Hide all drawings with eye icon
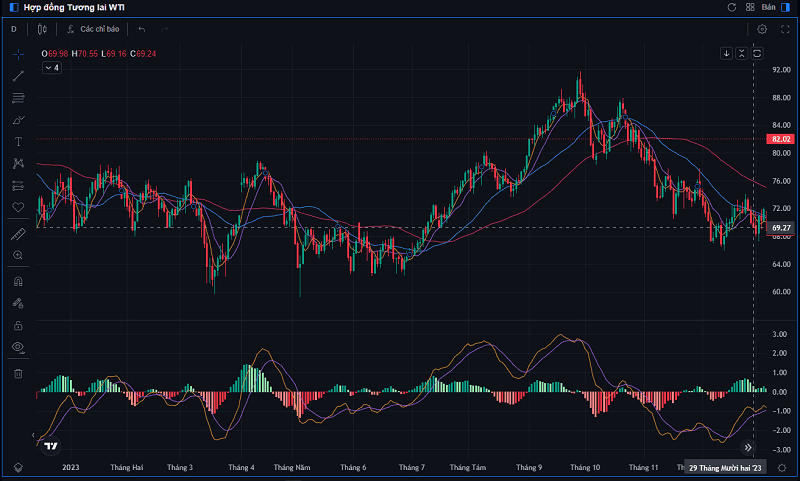Image resolution: width=800 pixels, height=481 pixels. [17, 347]
